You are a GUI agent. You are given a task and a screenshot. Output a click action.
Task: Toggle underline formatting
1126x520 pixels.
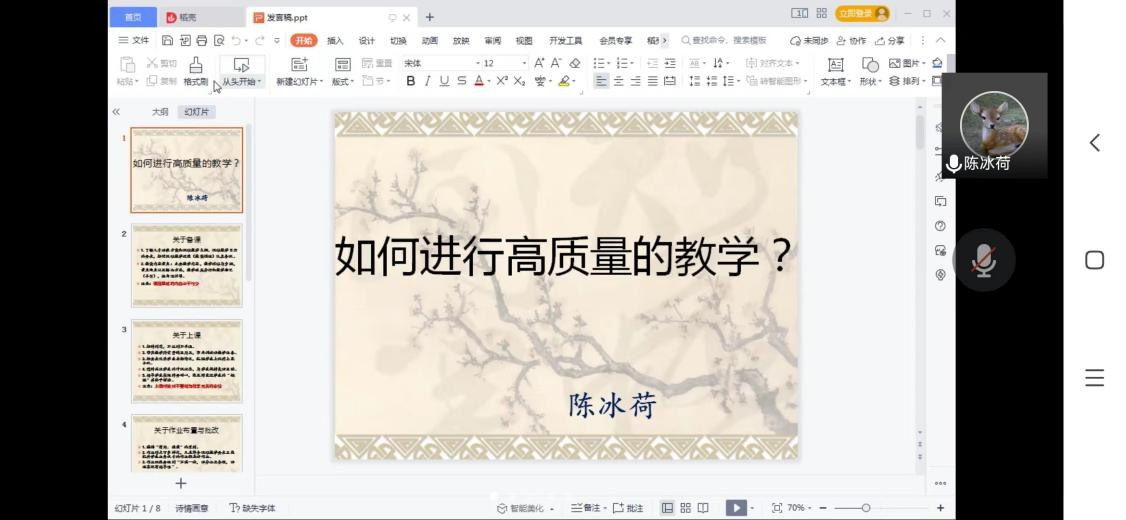tap(445, 81)
